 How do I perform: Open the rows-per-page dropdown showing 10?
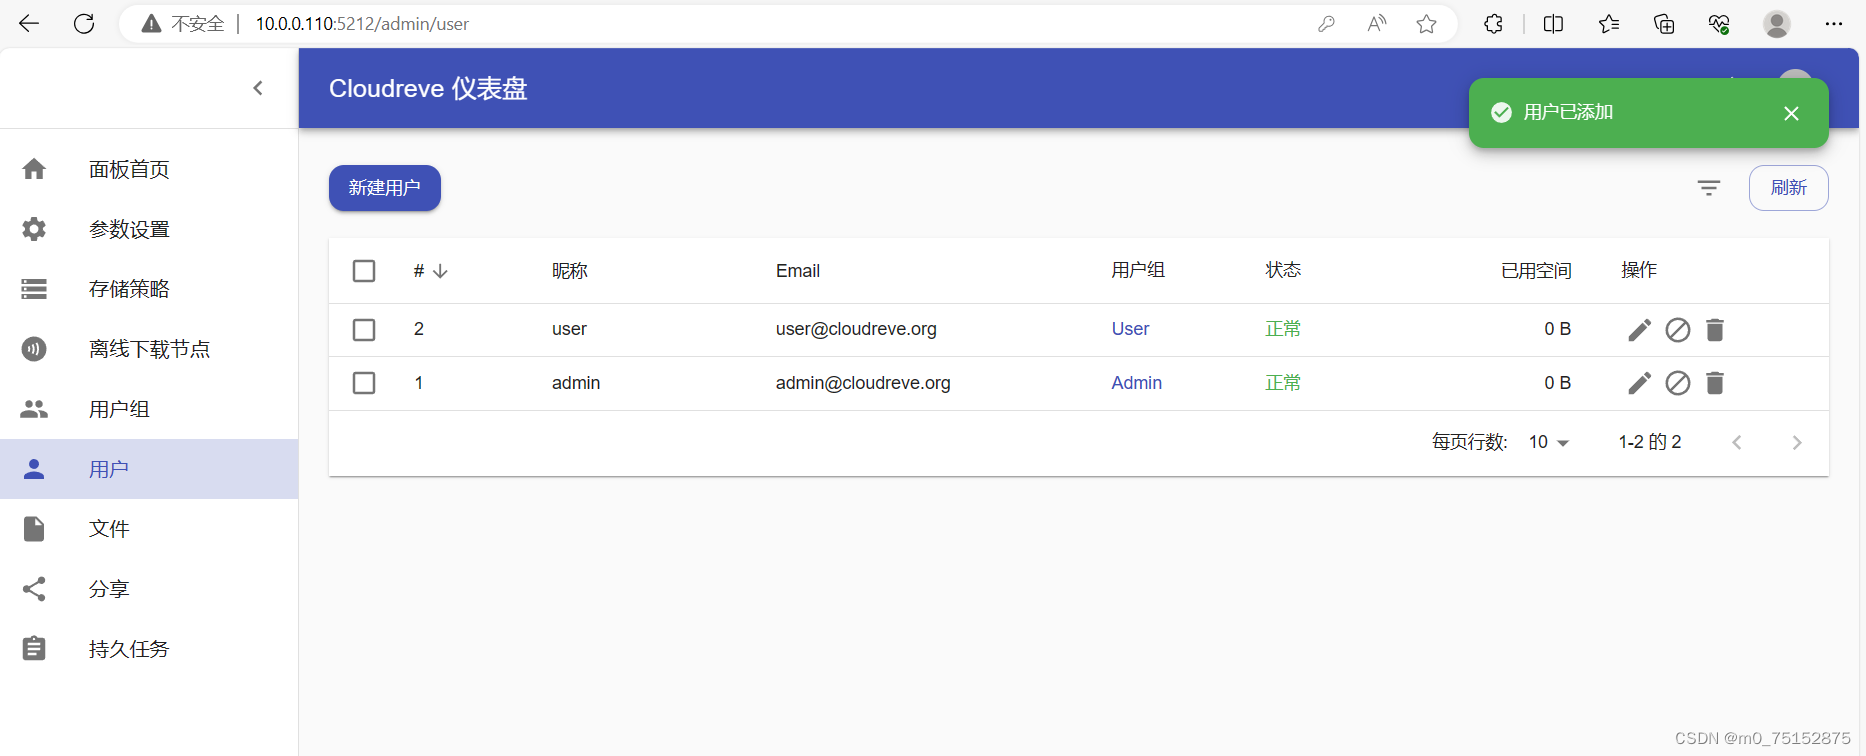tap(1548, 442)
